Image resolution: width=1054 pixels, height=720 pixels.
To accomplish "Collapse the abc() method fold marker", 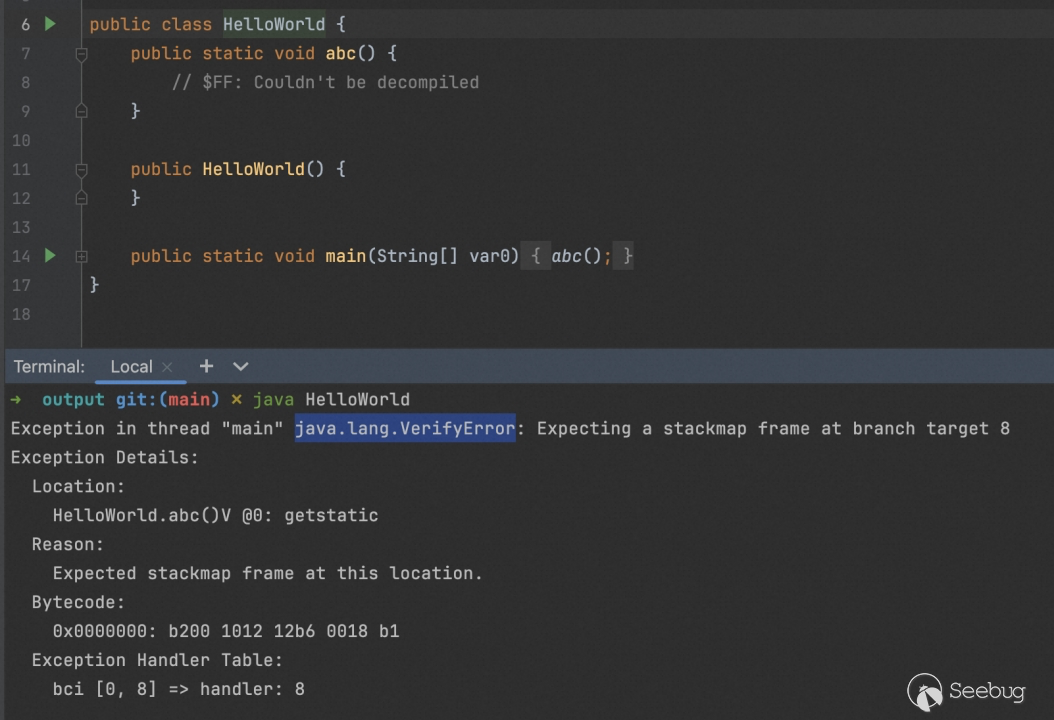I will tap(81, 54).
